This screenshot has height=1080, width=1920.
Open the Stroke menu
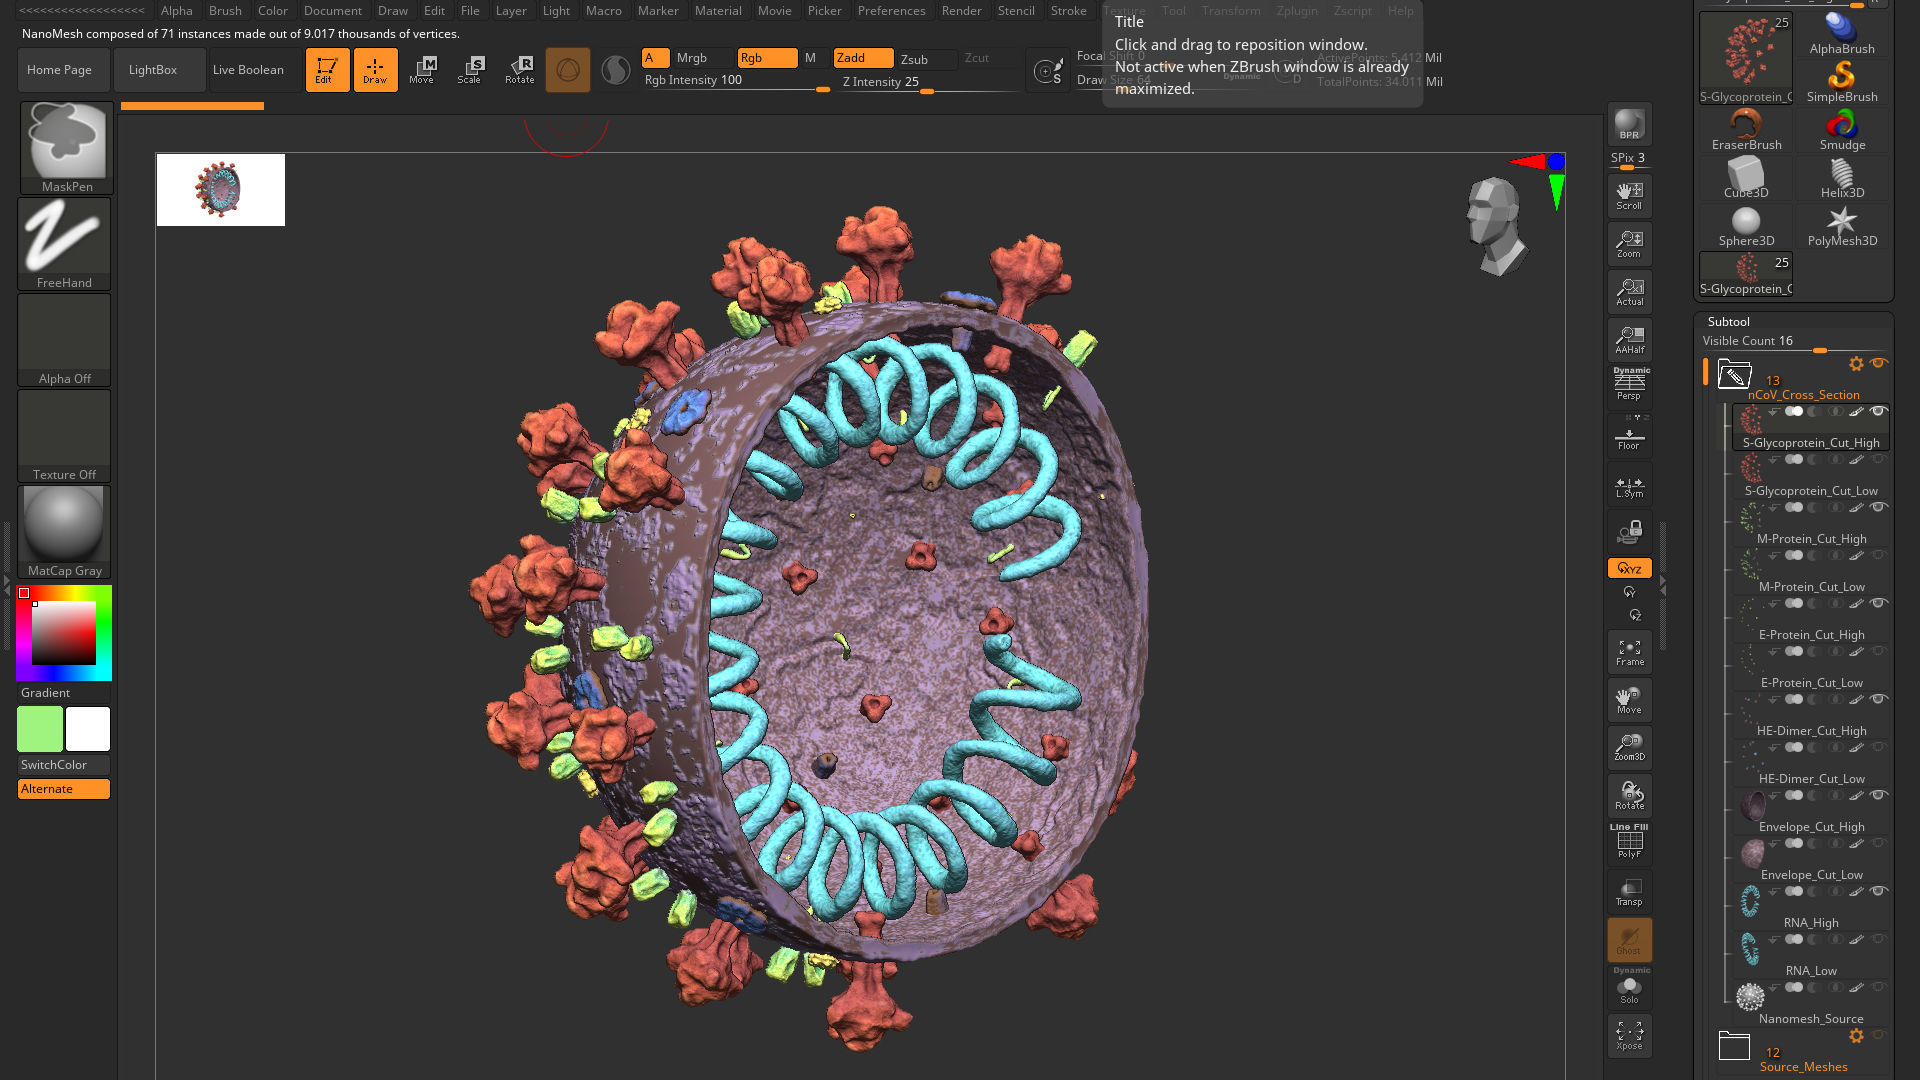click(x=1068, y=10)
